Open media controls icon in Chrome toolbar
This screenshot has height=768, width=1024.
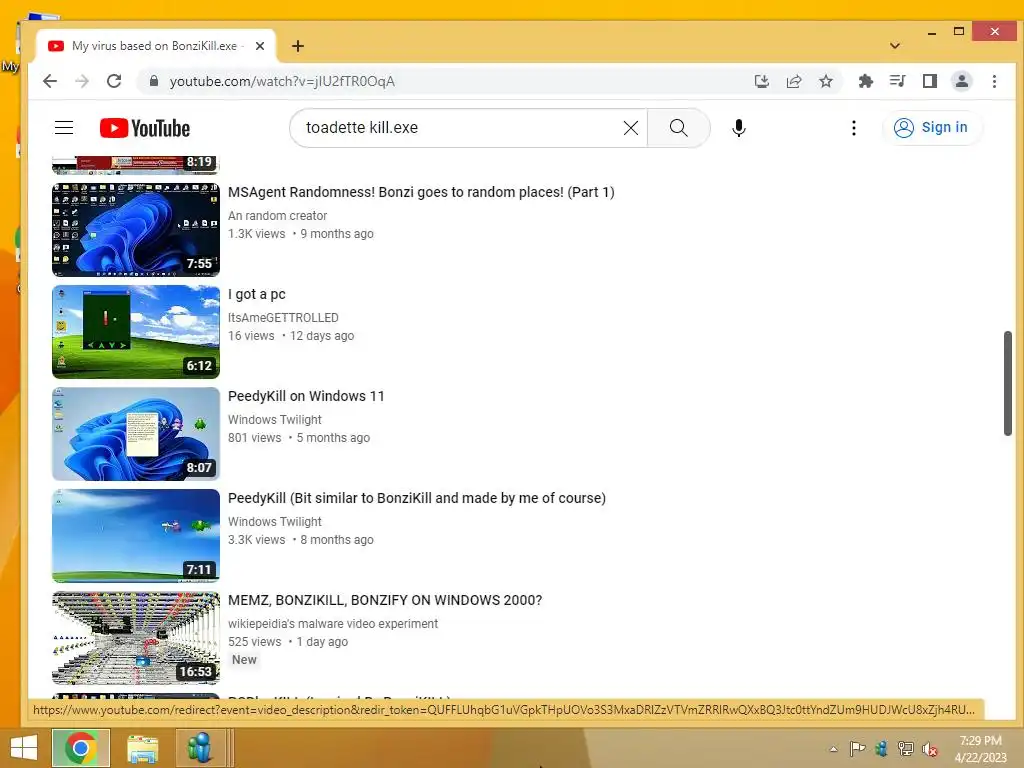tap(897, 81)
